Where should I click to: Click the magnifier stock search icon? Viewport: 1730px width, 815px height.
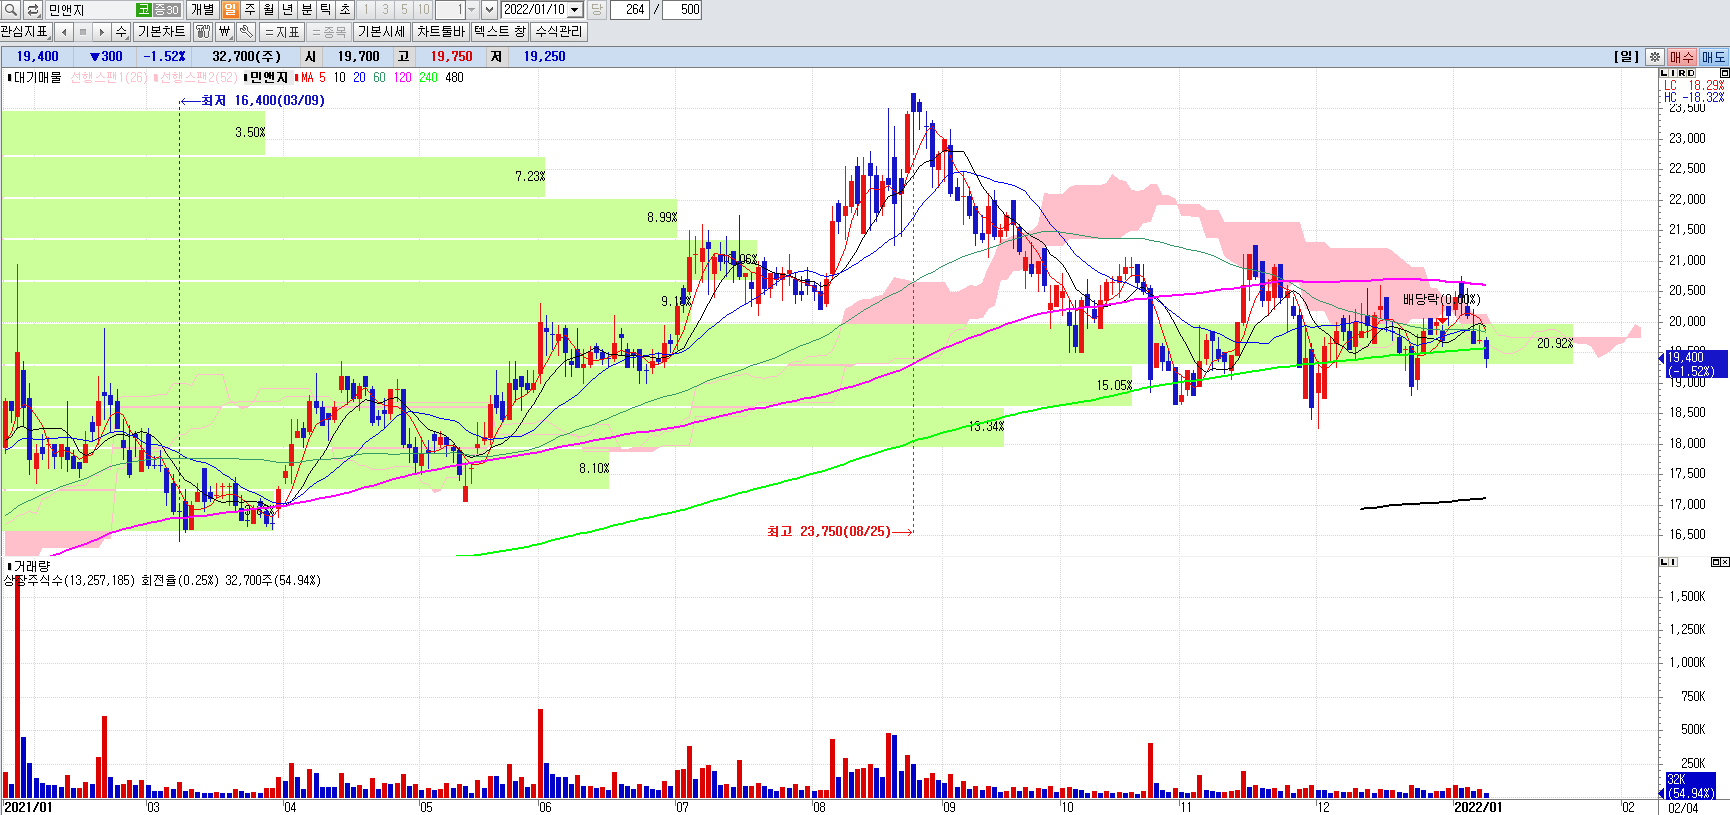[11, 10]
